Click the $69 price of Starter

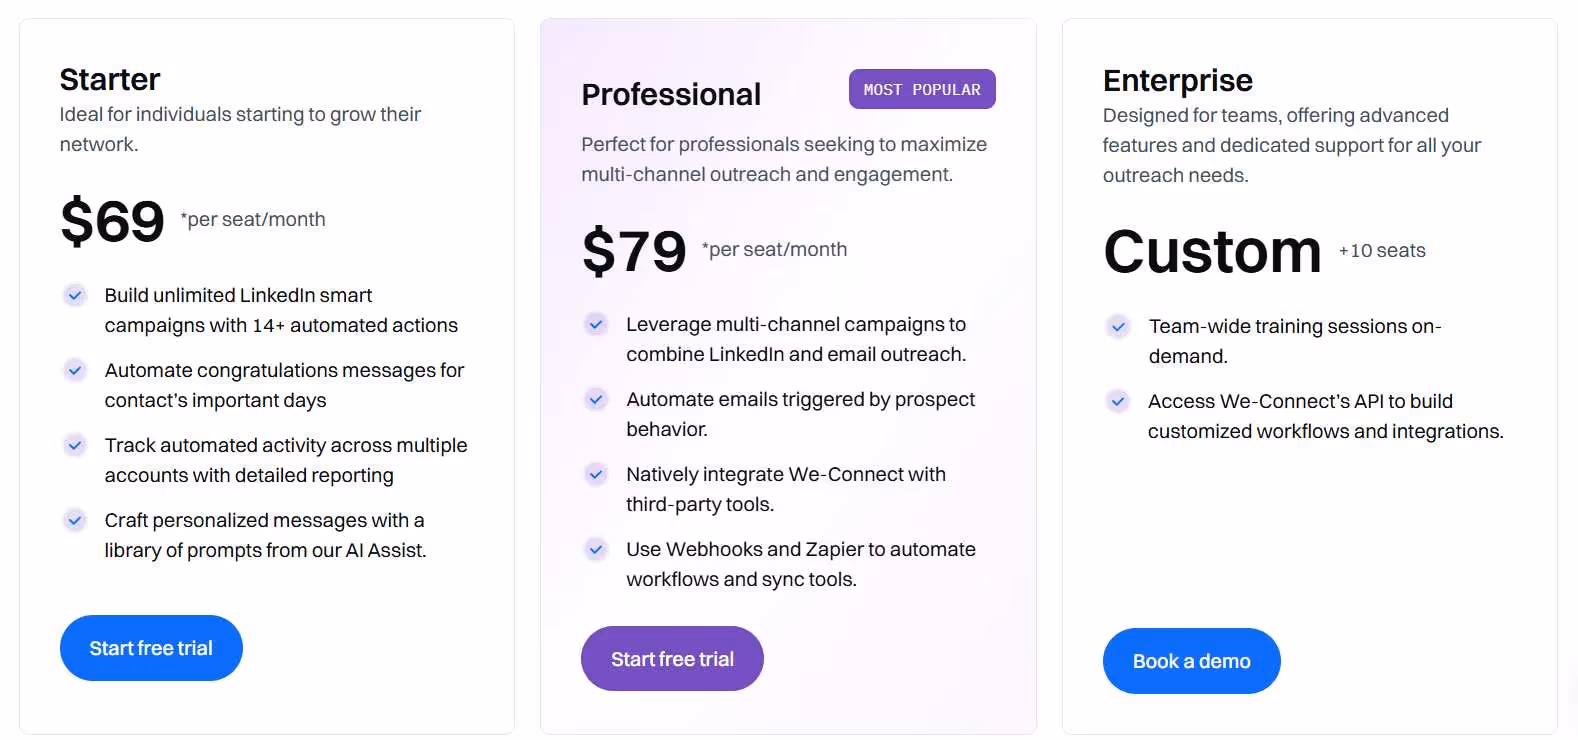pyautogui.click(x=111, y=220)
